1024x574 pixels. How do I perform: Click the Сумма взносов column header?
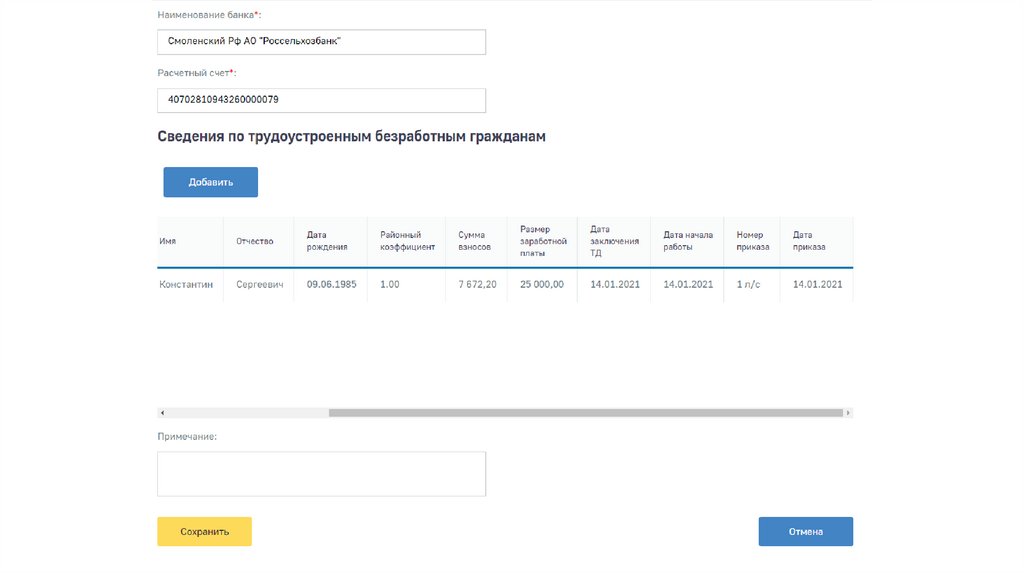coord(474,241)
